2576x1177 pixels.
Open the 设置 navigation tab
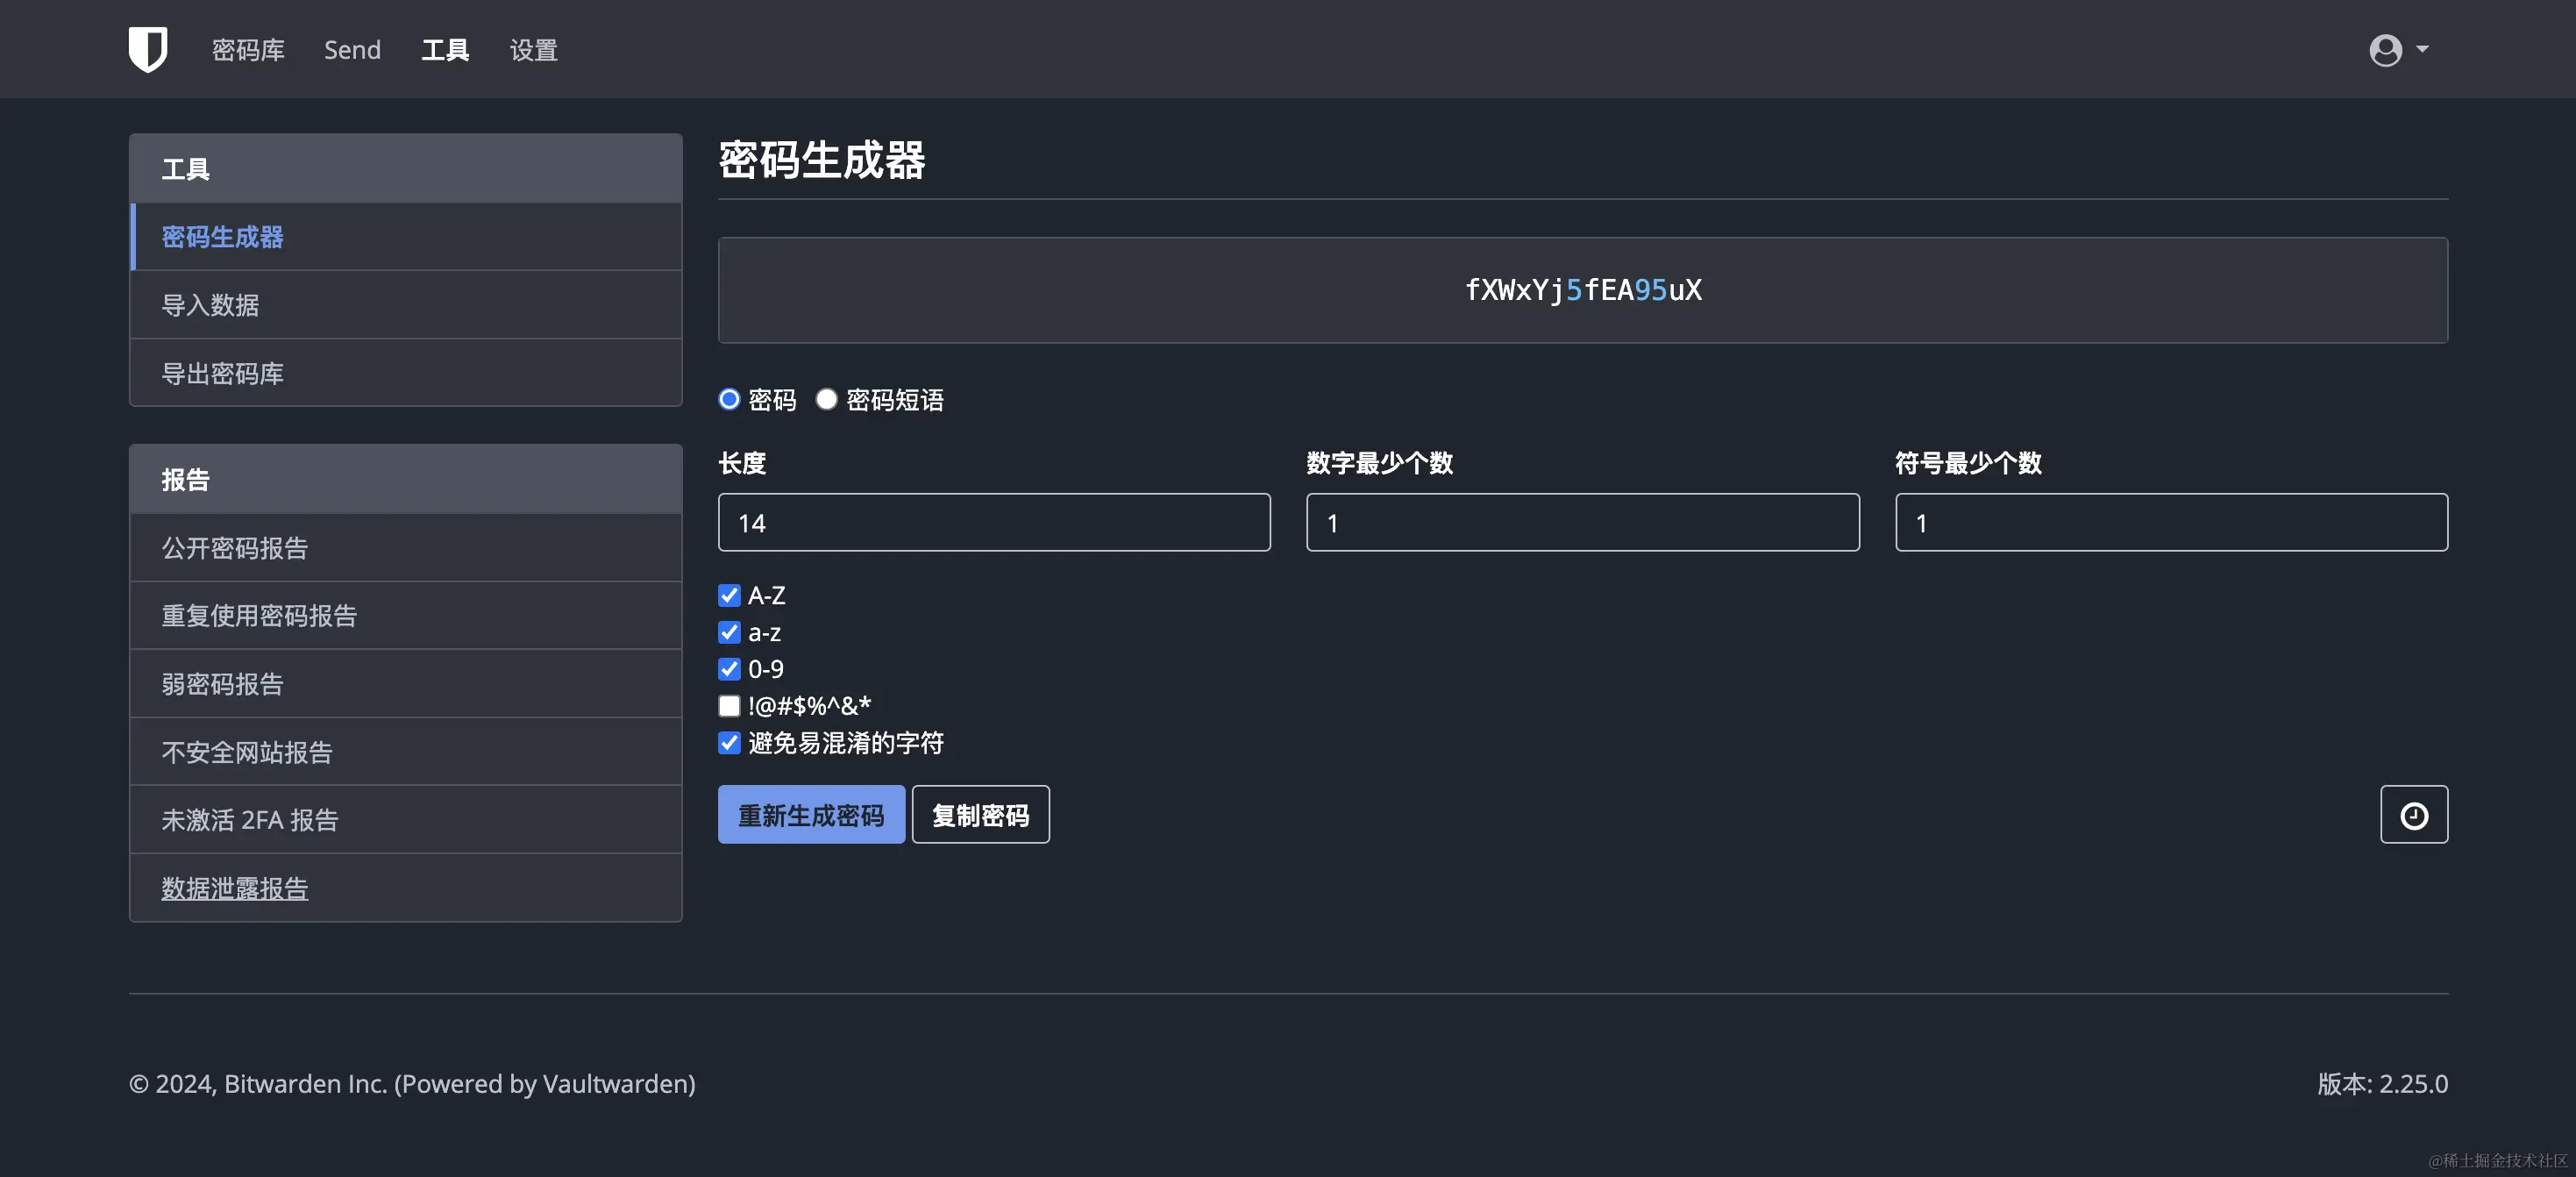coord(533,50)
